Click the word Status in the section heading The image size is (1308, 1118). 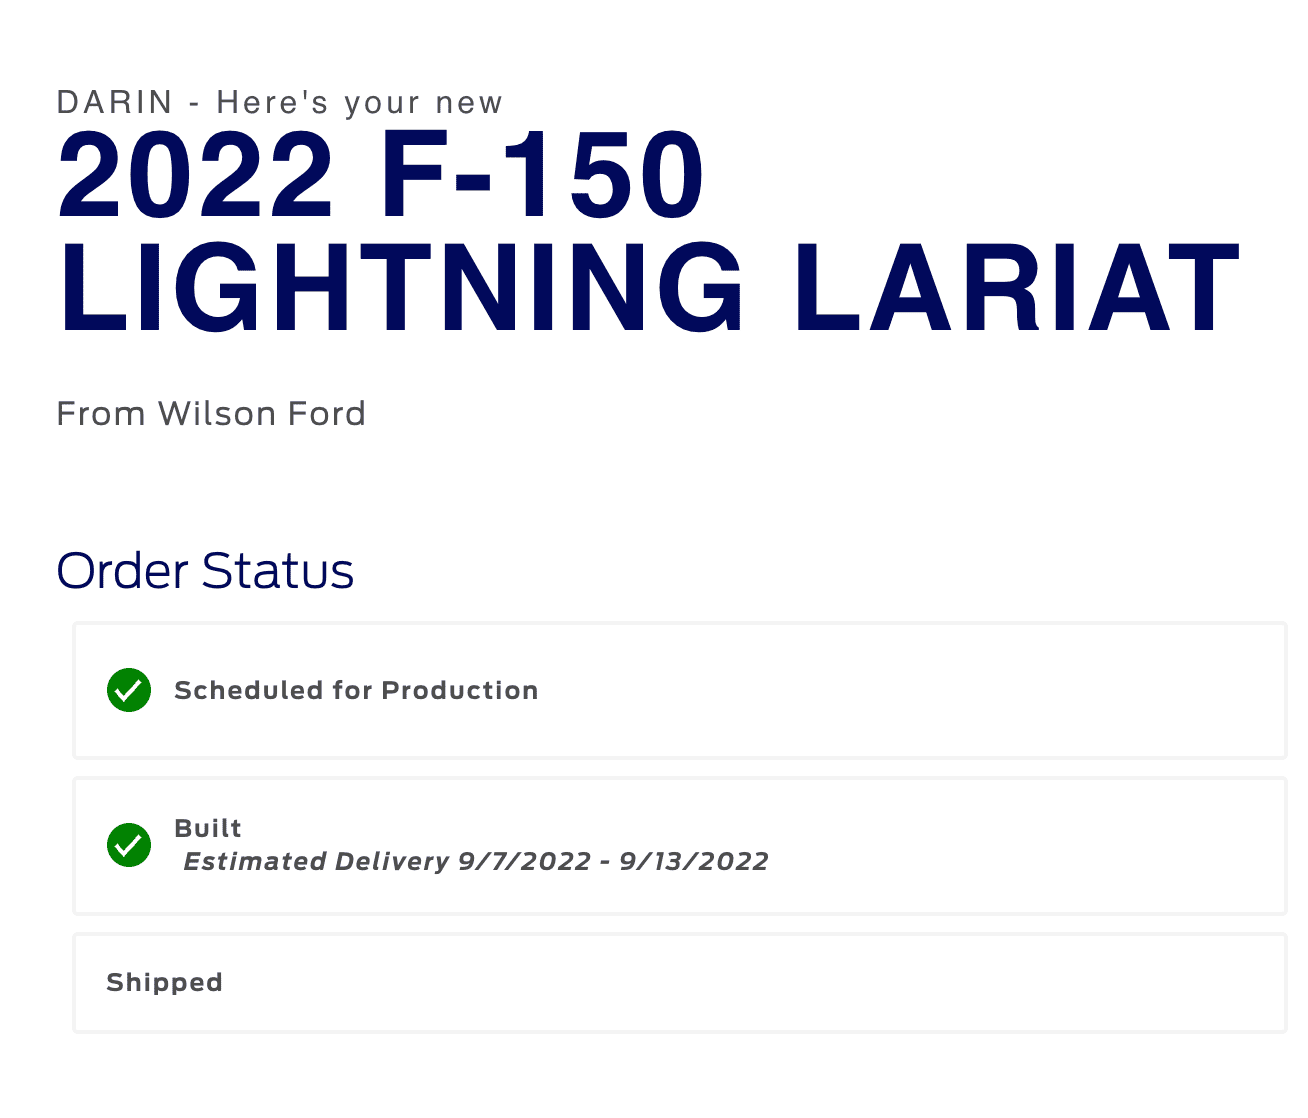coord(278,571)
